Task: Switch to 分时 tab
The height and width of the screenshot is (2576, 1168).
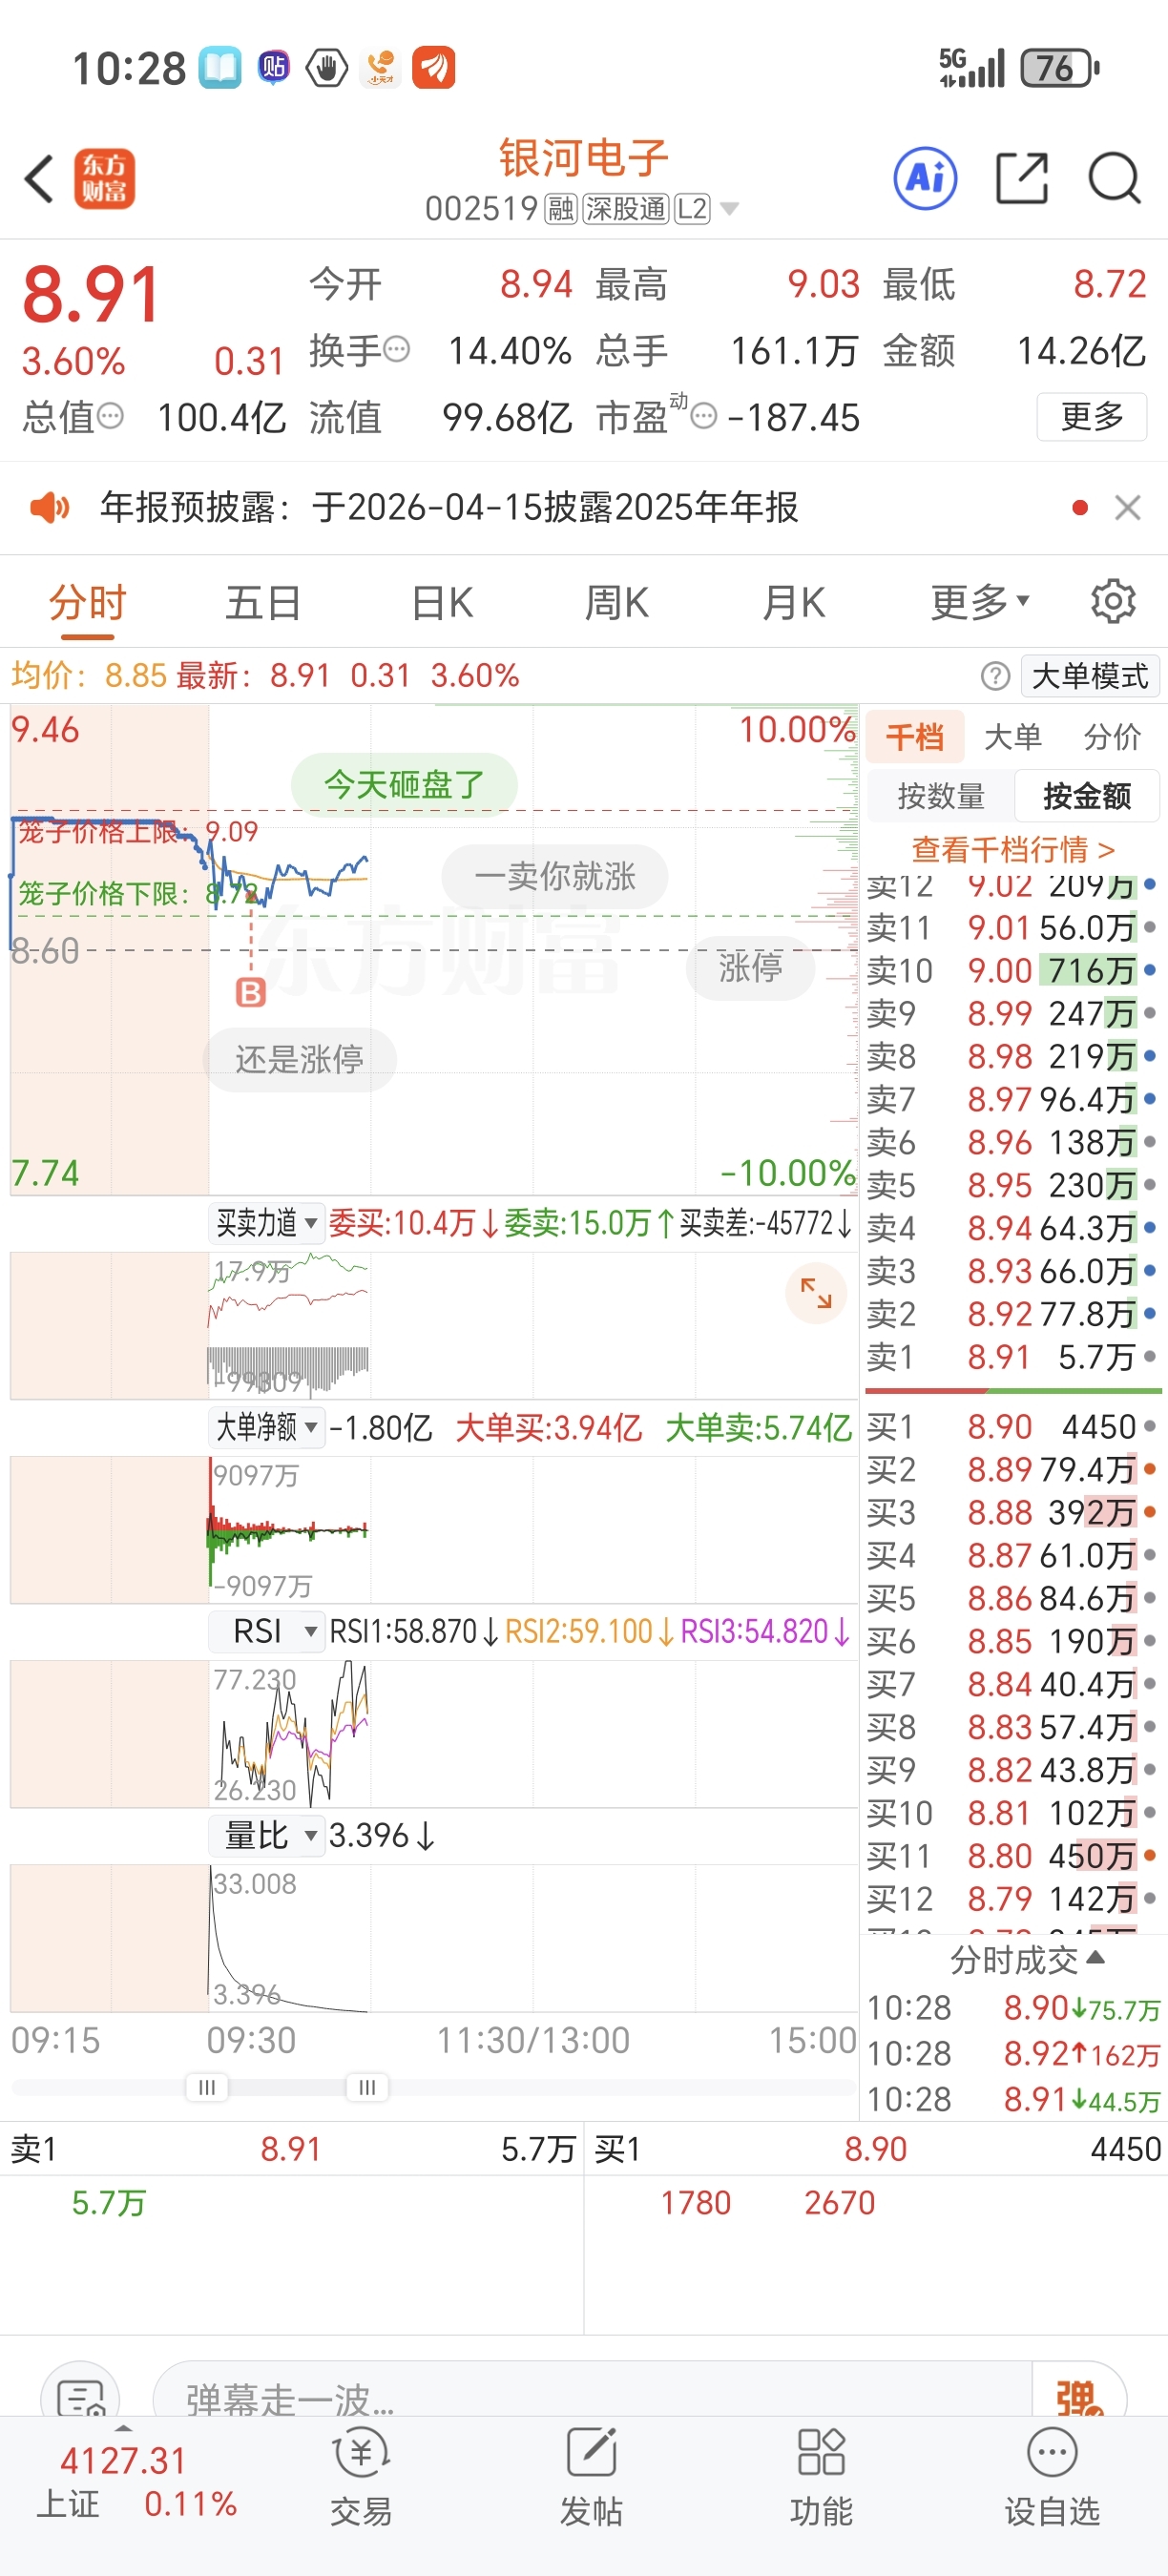Action: tap(87, 602)
